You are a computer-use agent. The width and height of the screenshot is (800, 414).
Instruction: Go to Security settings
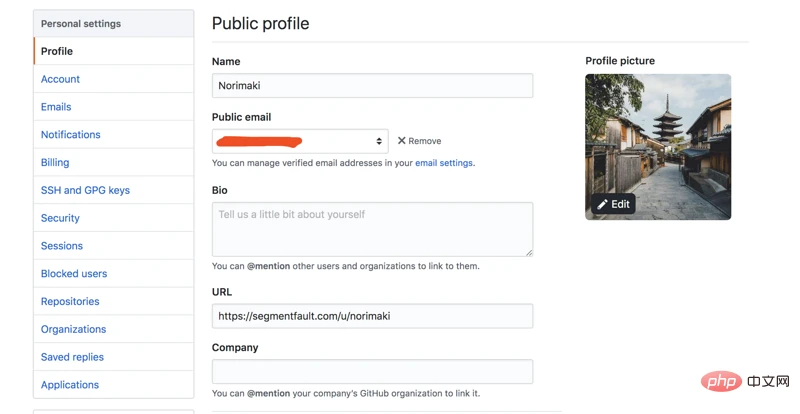(x=60, y=218)
